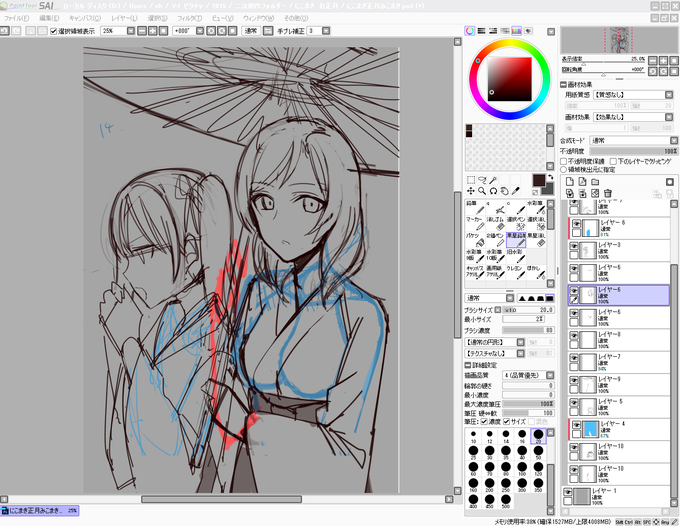Select the lasso selection tool

(x=482, y=180)
